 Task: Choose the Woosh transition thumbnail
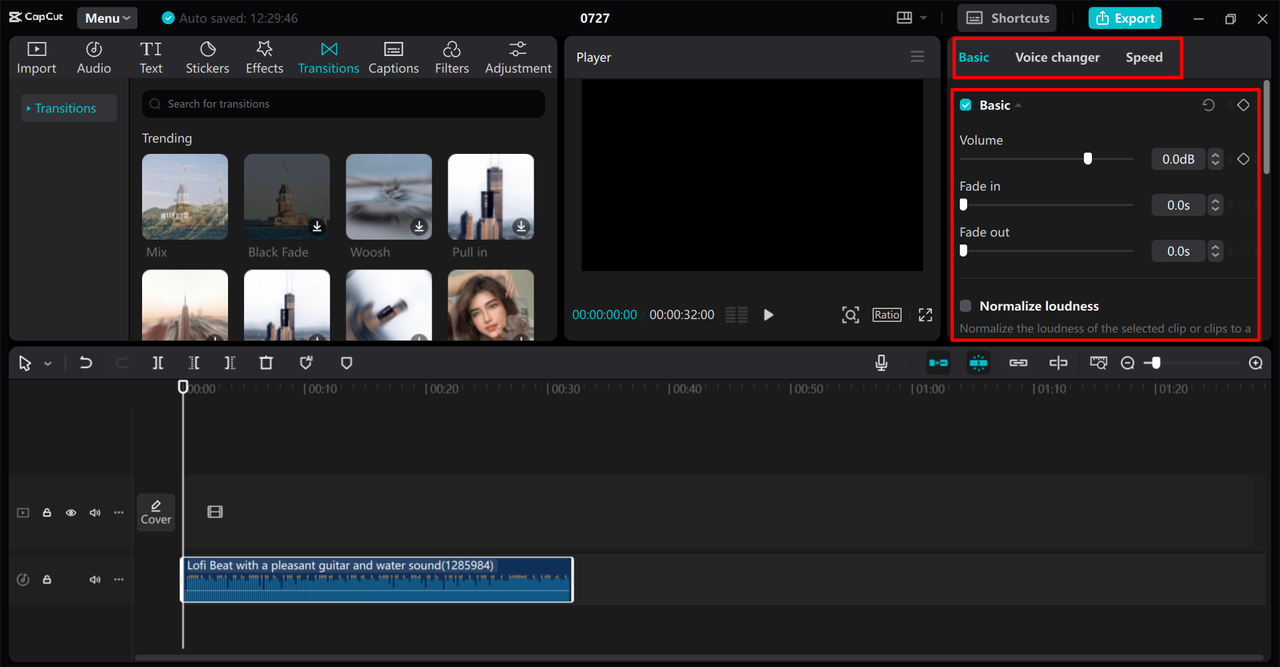[x=389, y=197]
